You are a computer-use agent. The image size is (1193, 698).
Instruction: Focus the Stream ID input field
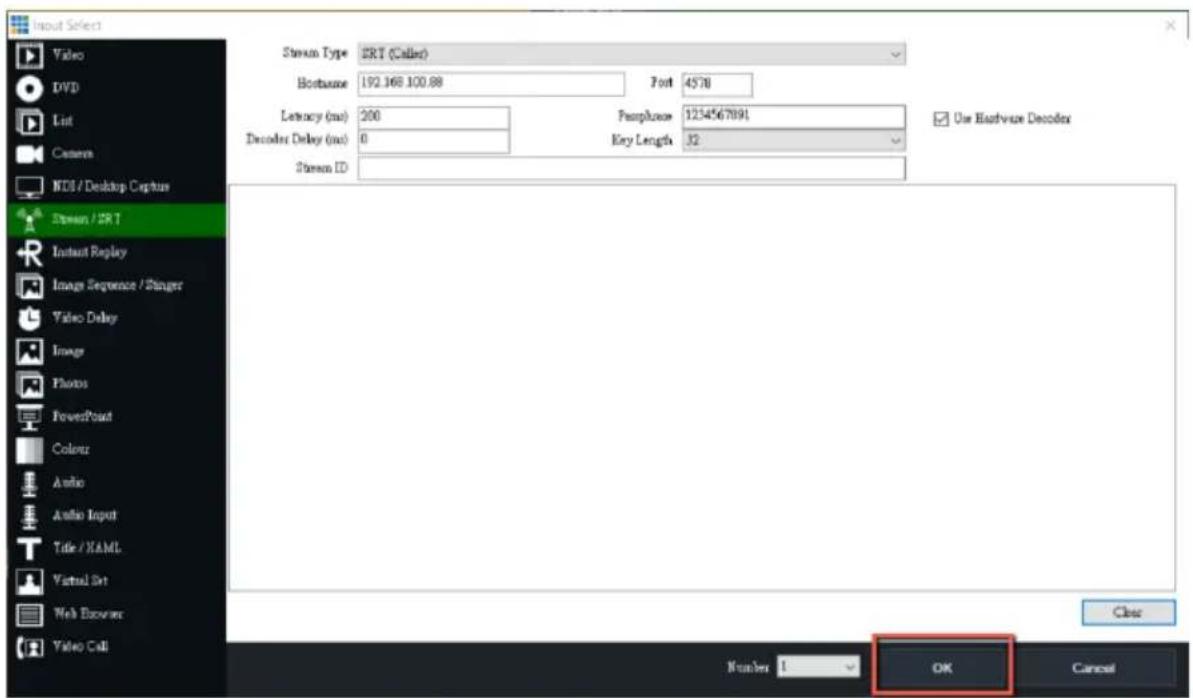pyautogui.click(x=631, y=168)
